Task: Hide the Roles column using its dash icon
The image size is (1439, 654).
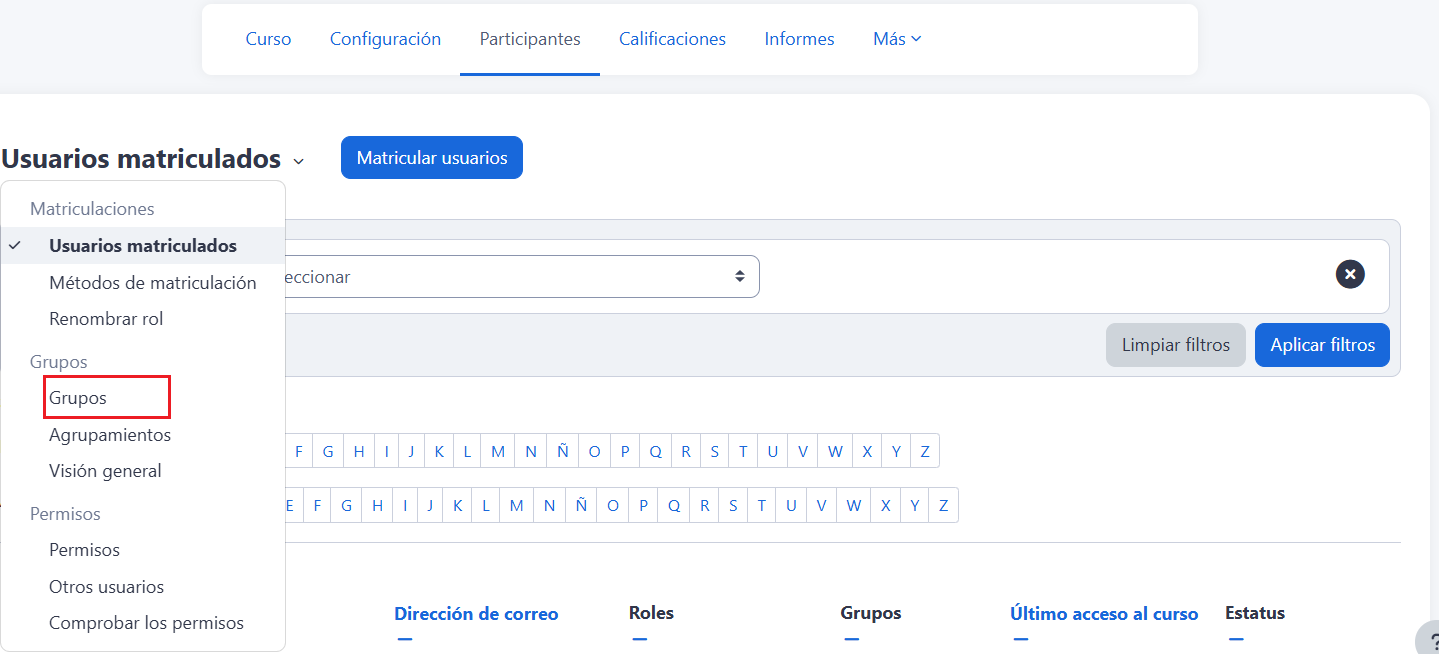Action: (640, 639)
